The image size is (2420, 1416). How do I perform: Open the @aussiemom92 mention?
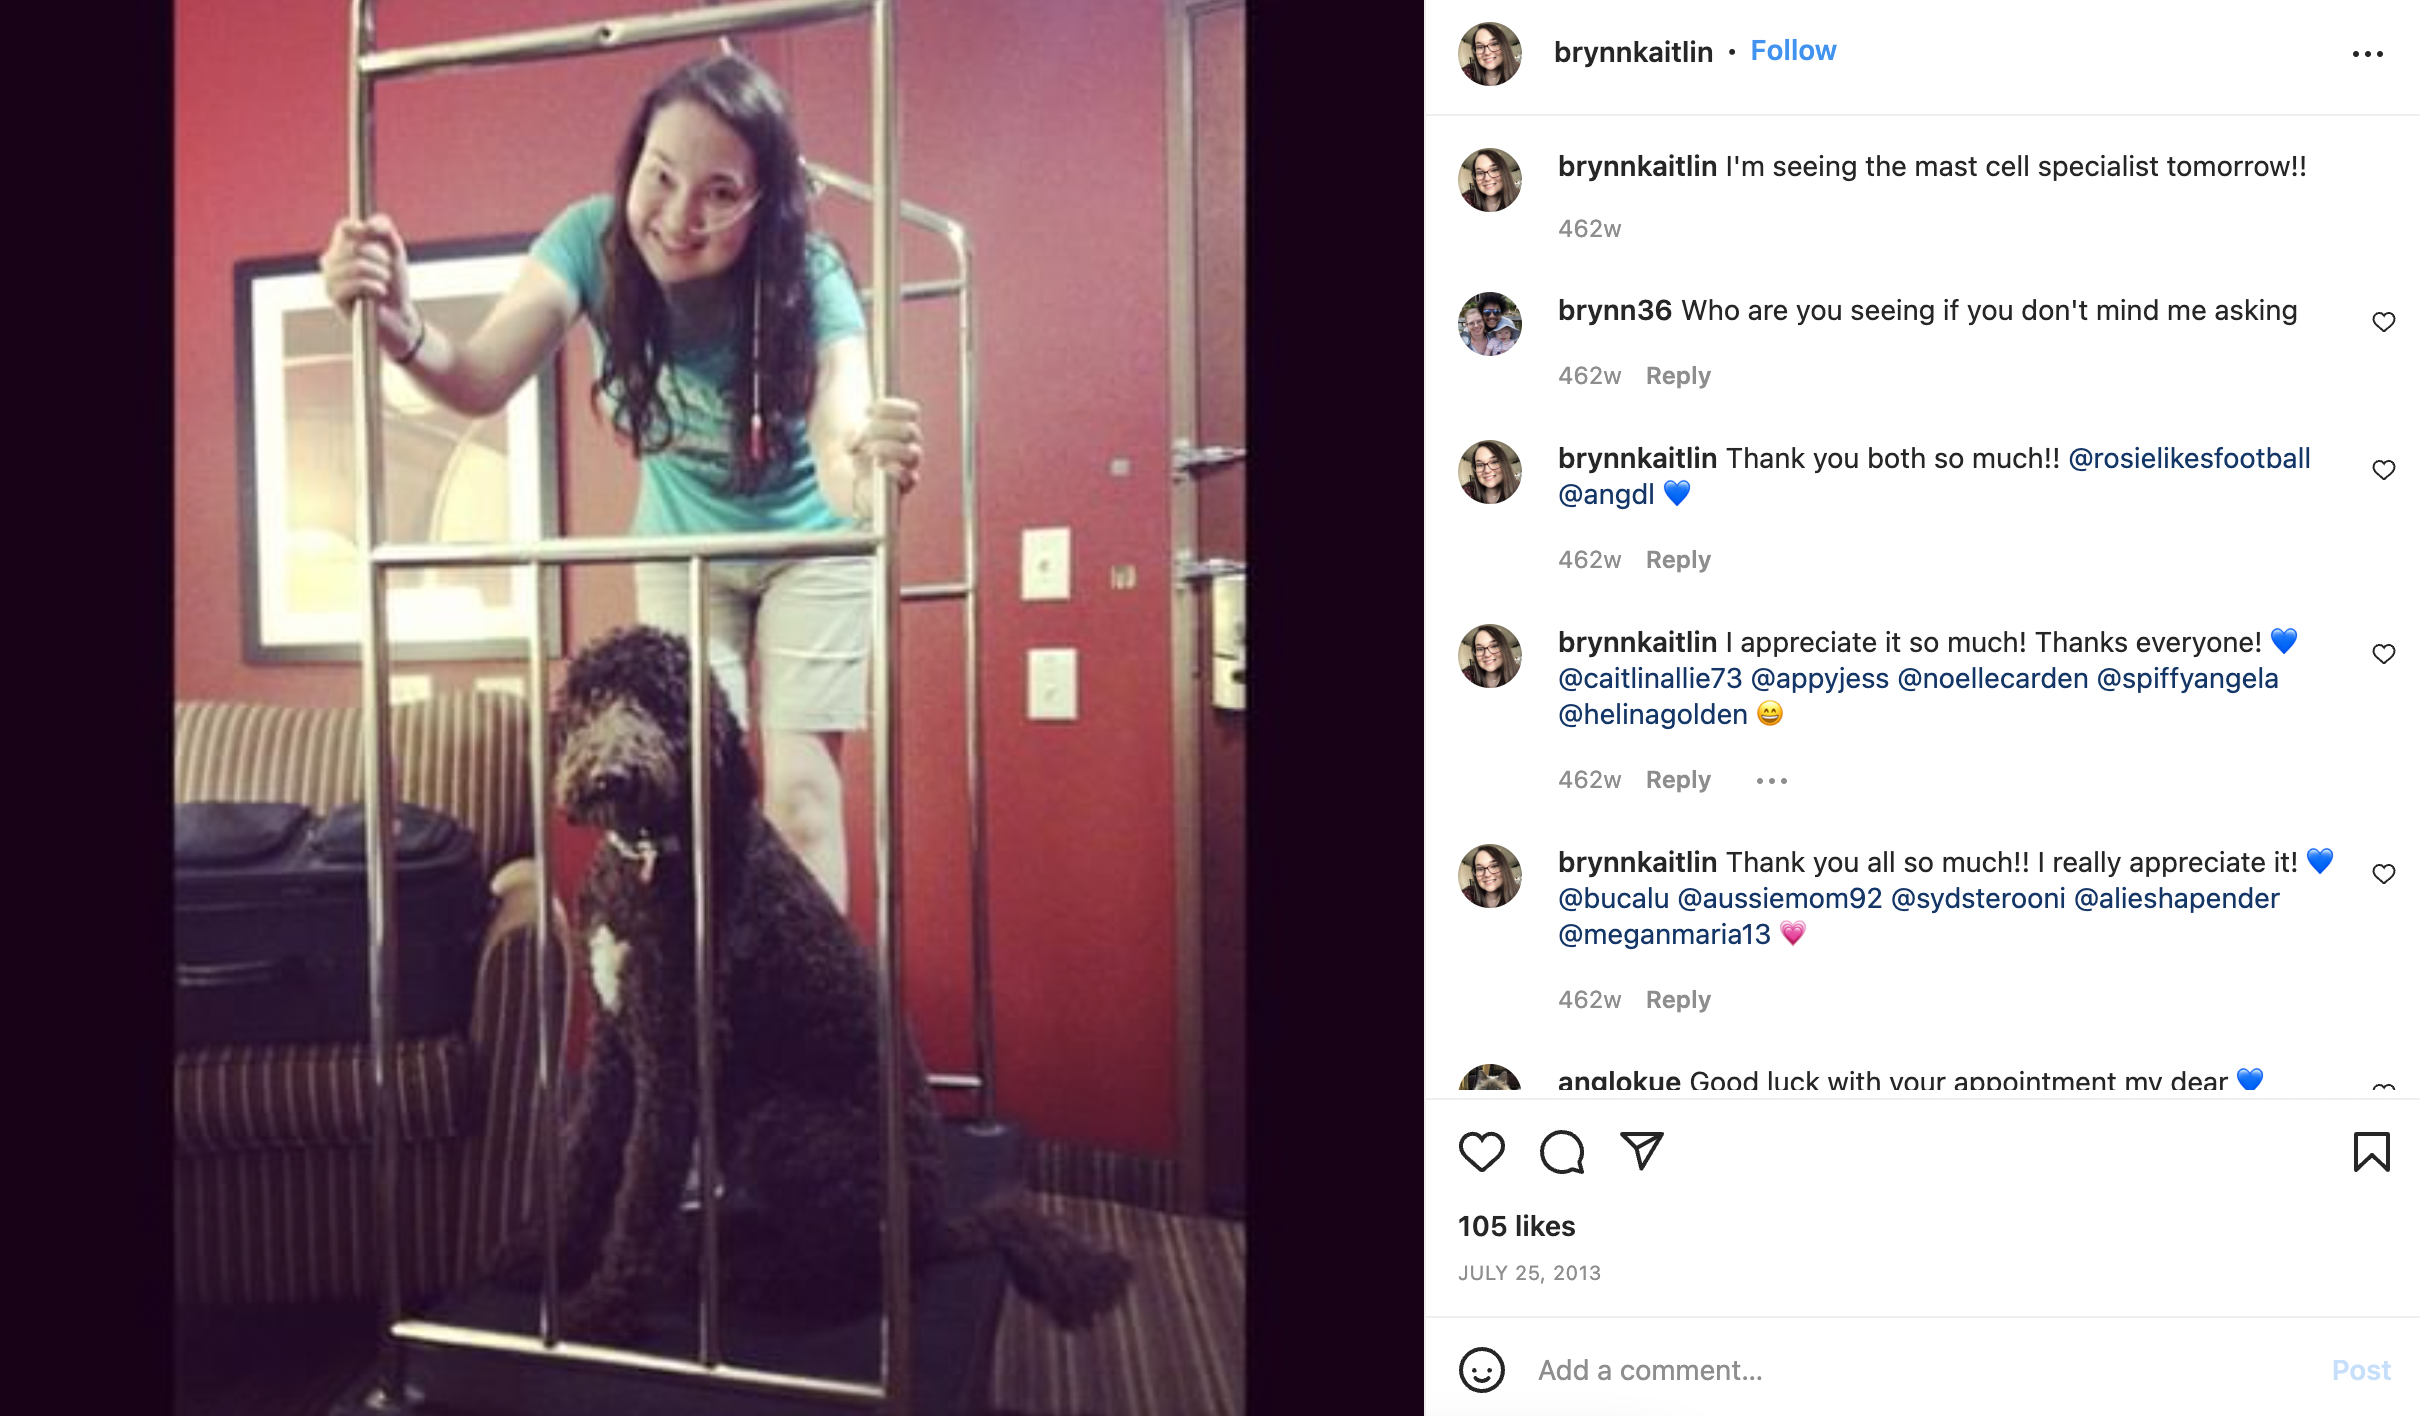click(x=1780, y=899)
